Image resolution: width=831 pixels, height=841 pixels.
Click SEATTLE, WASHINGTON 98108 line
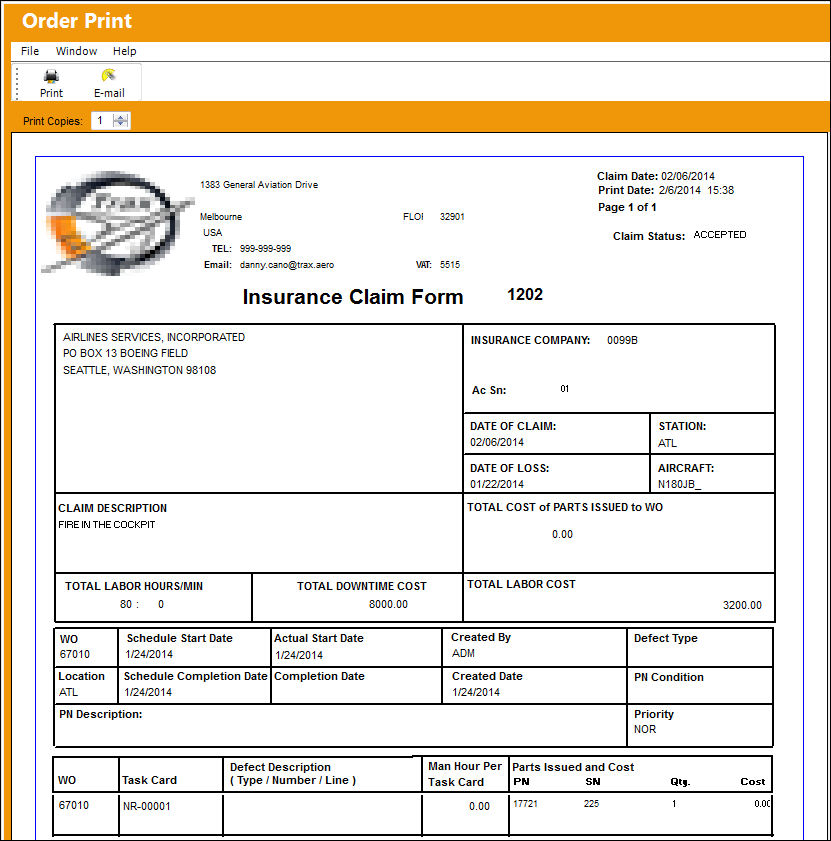[x=139, y=371]
